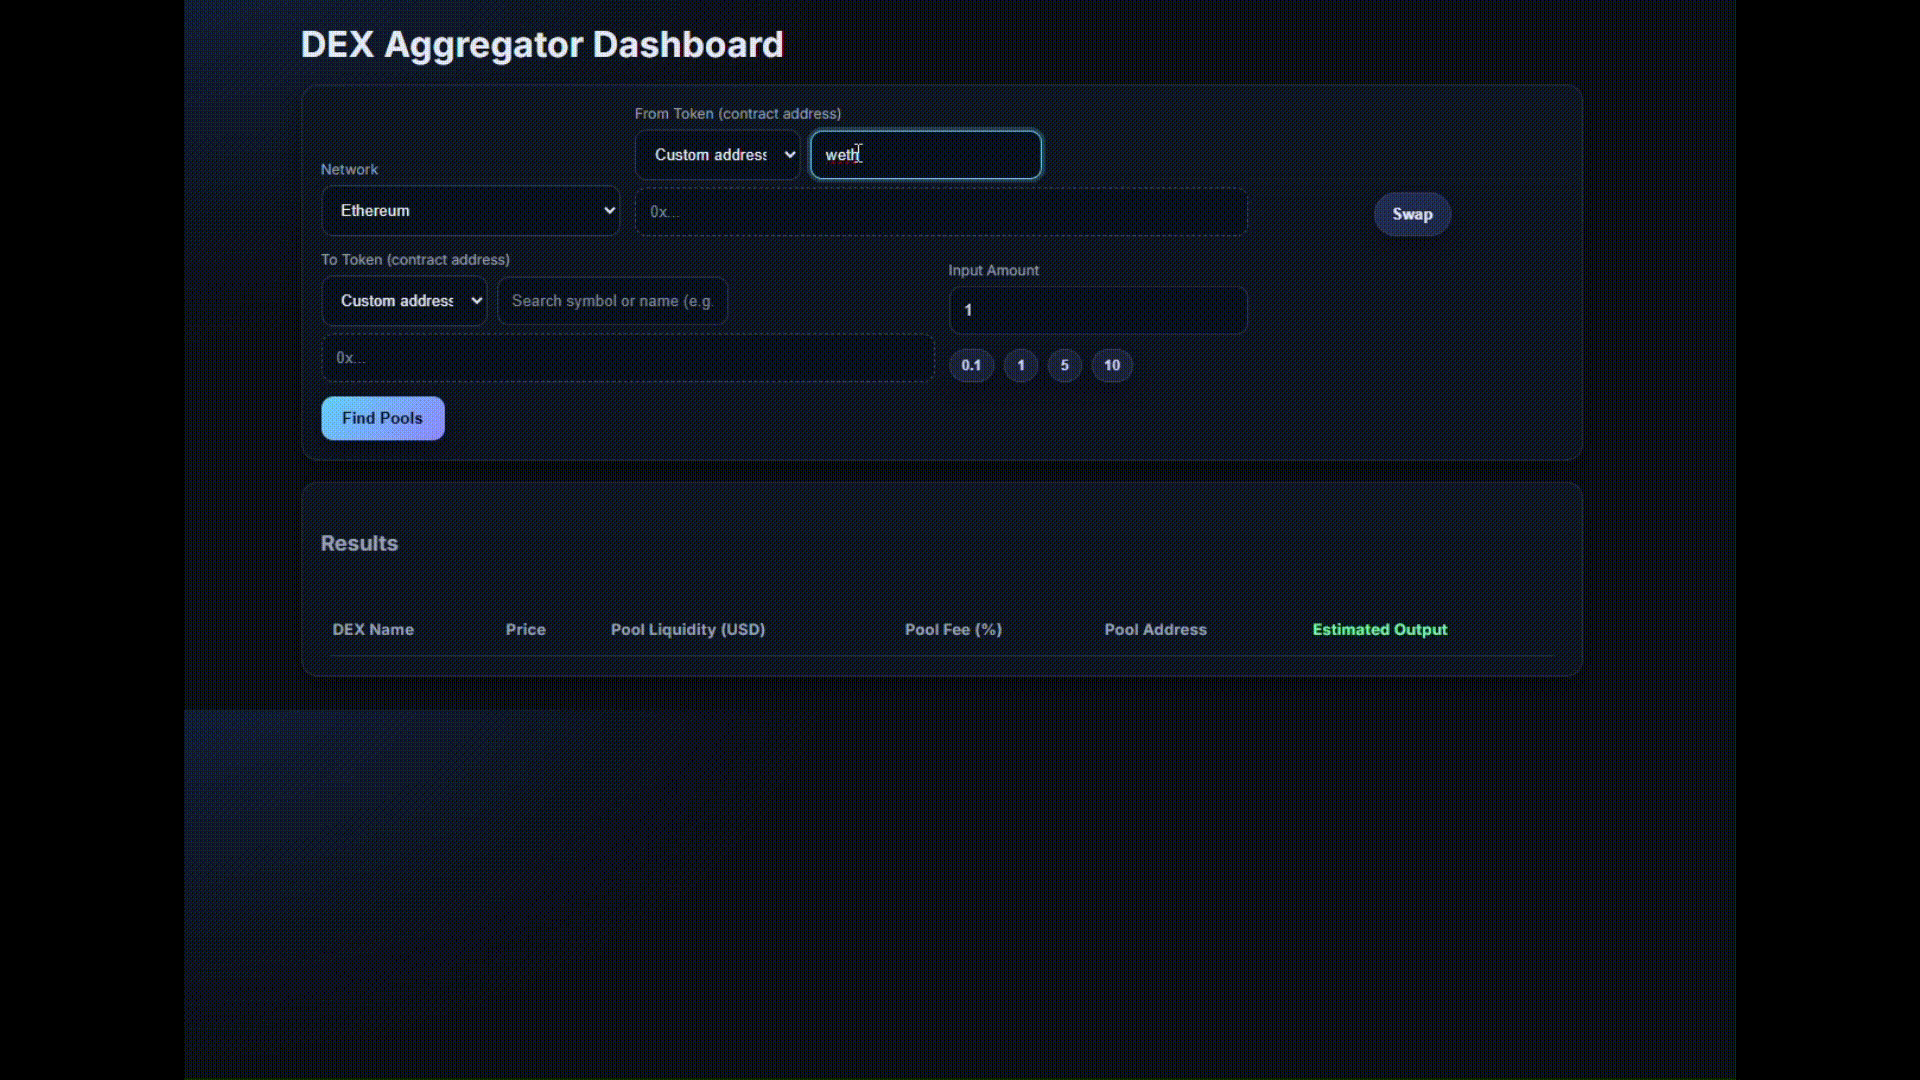Click the Pool Liquidity (USD) header
Image resolution: width=1920 pixels, height=1080 pixels.
click(x=687, y=629)
